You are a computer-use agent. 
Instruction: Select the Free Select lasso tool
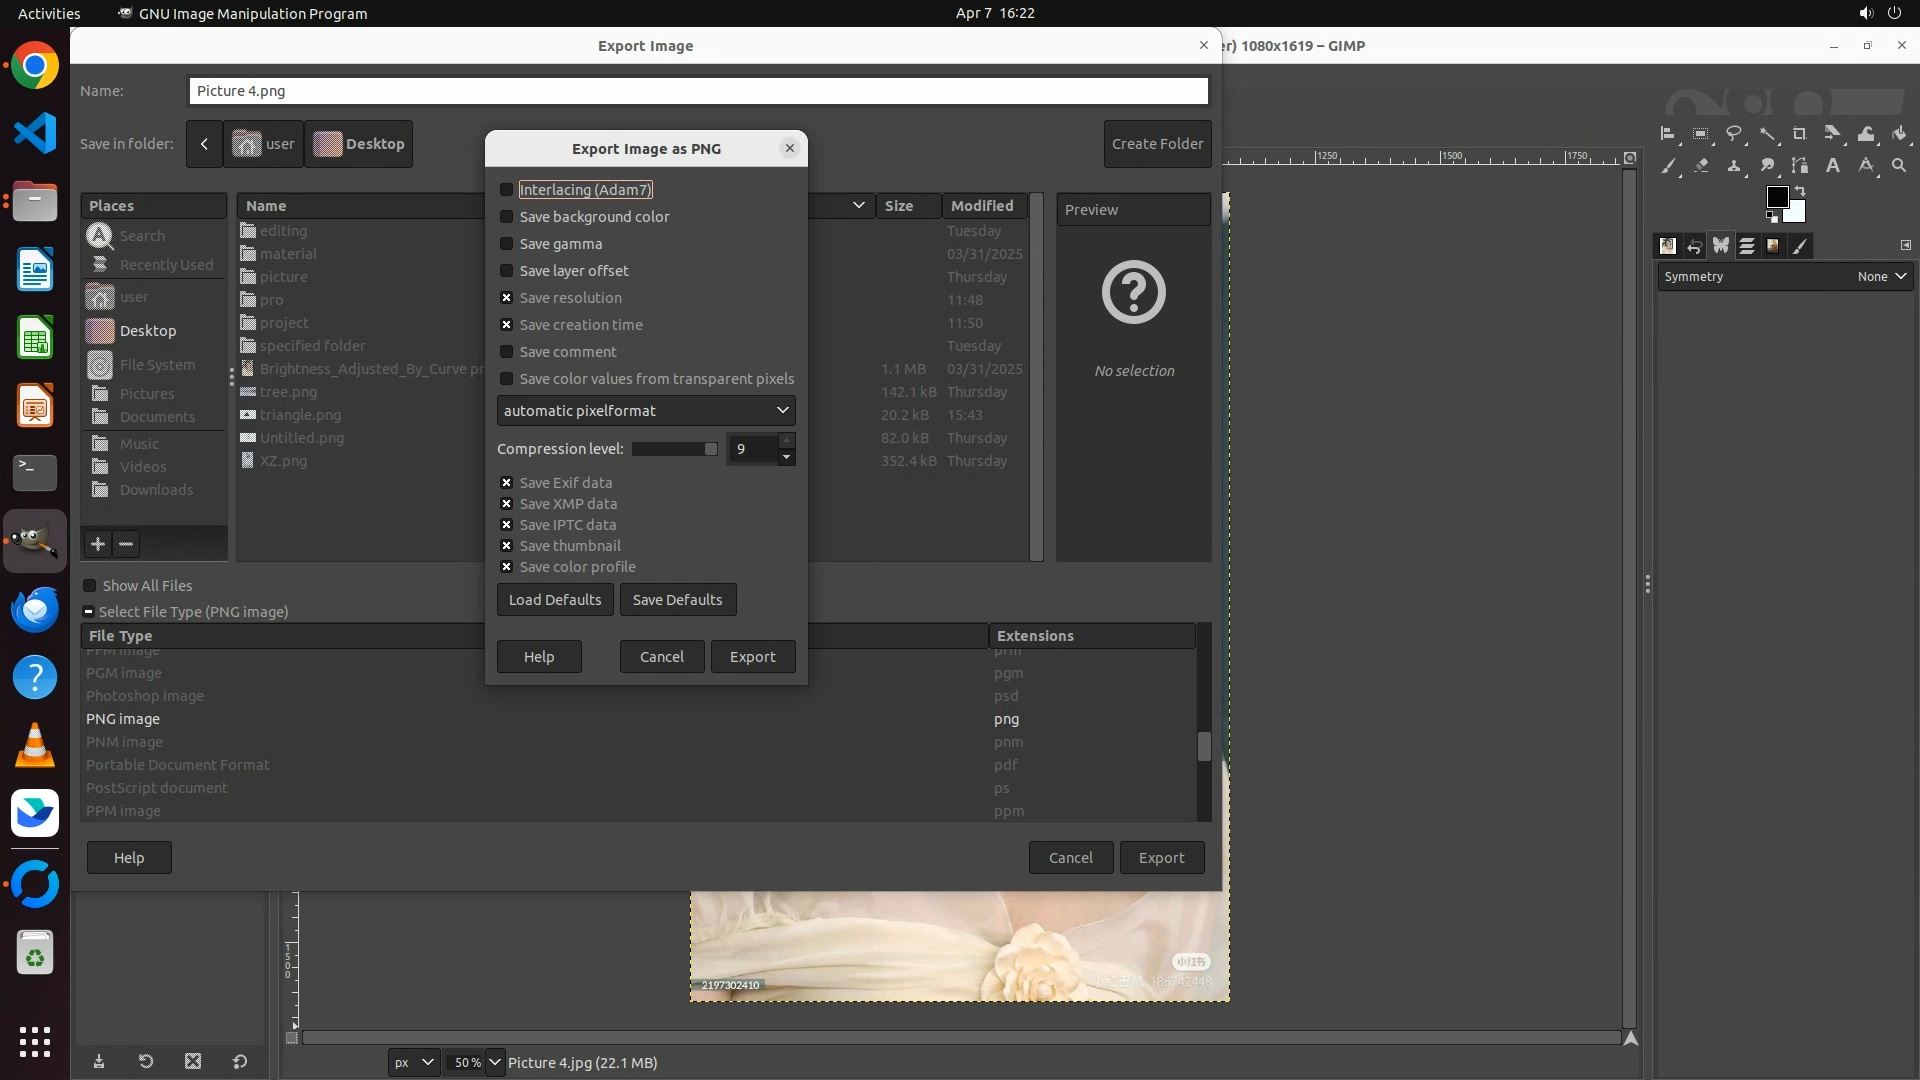1734,134
